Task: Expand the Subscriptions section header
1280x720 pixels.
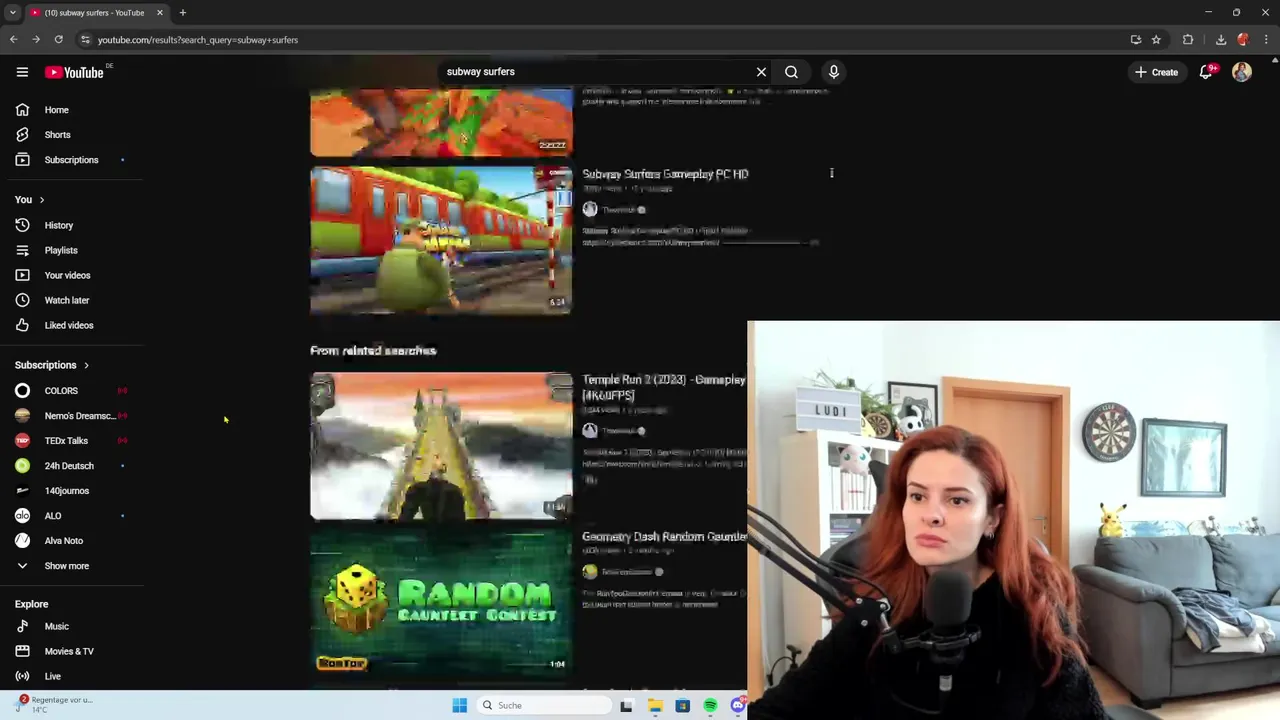Action: pyautogui.click(x=52, y=365)
